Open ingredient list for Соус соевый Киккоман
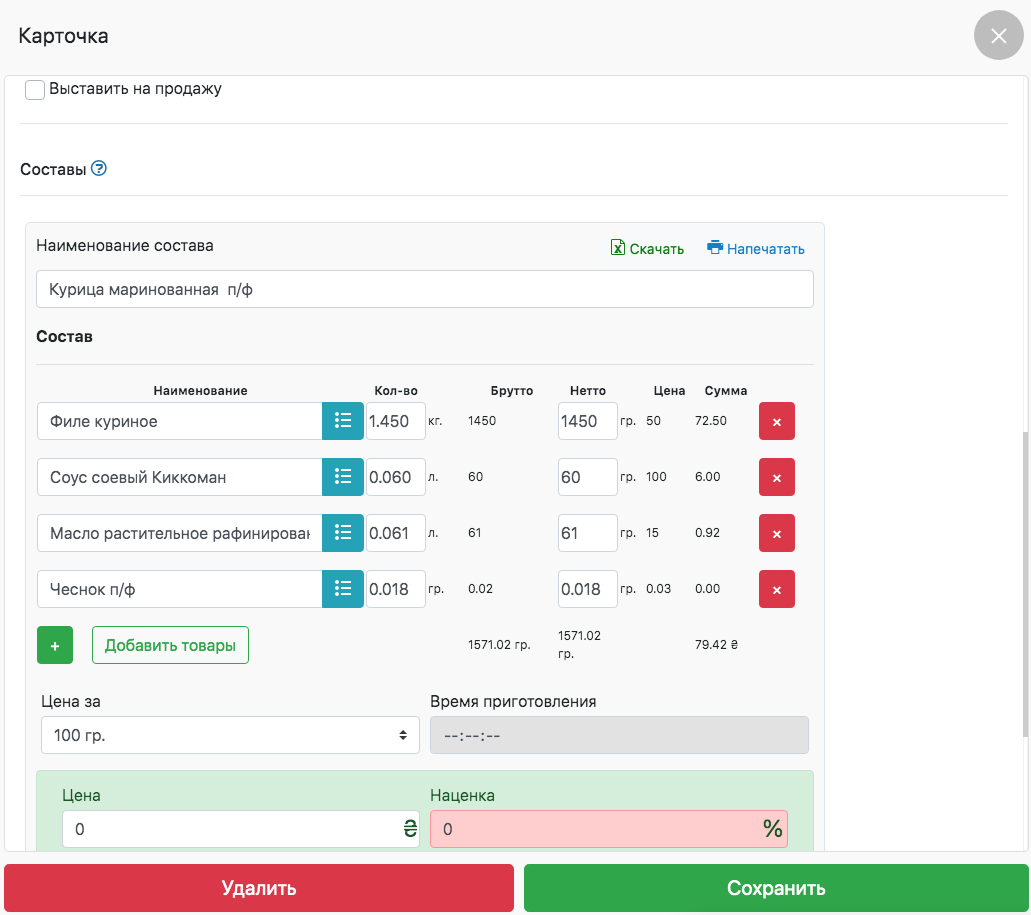The width and height of the screenshot is (1031, 915). point(343,477)
